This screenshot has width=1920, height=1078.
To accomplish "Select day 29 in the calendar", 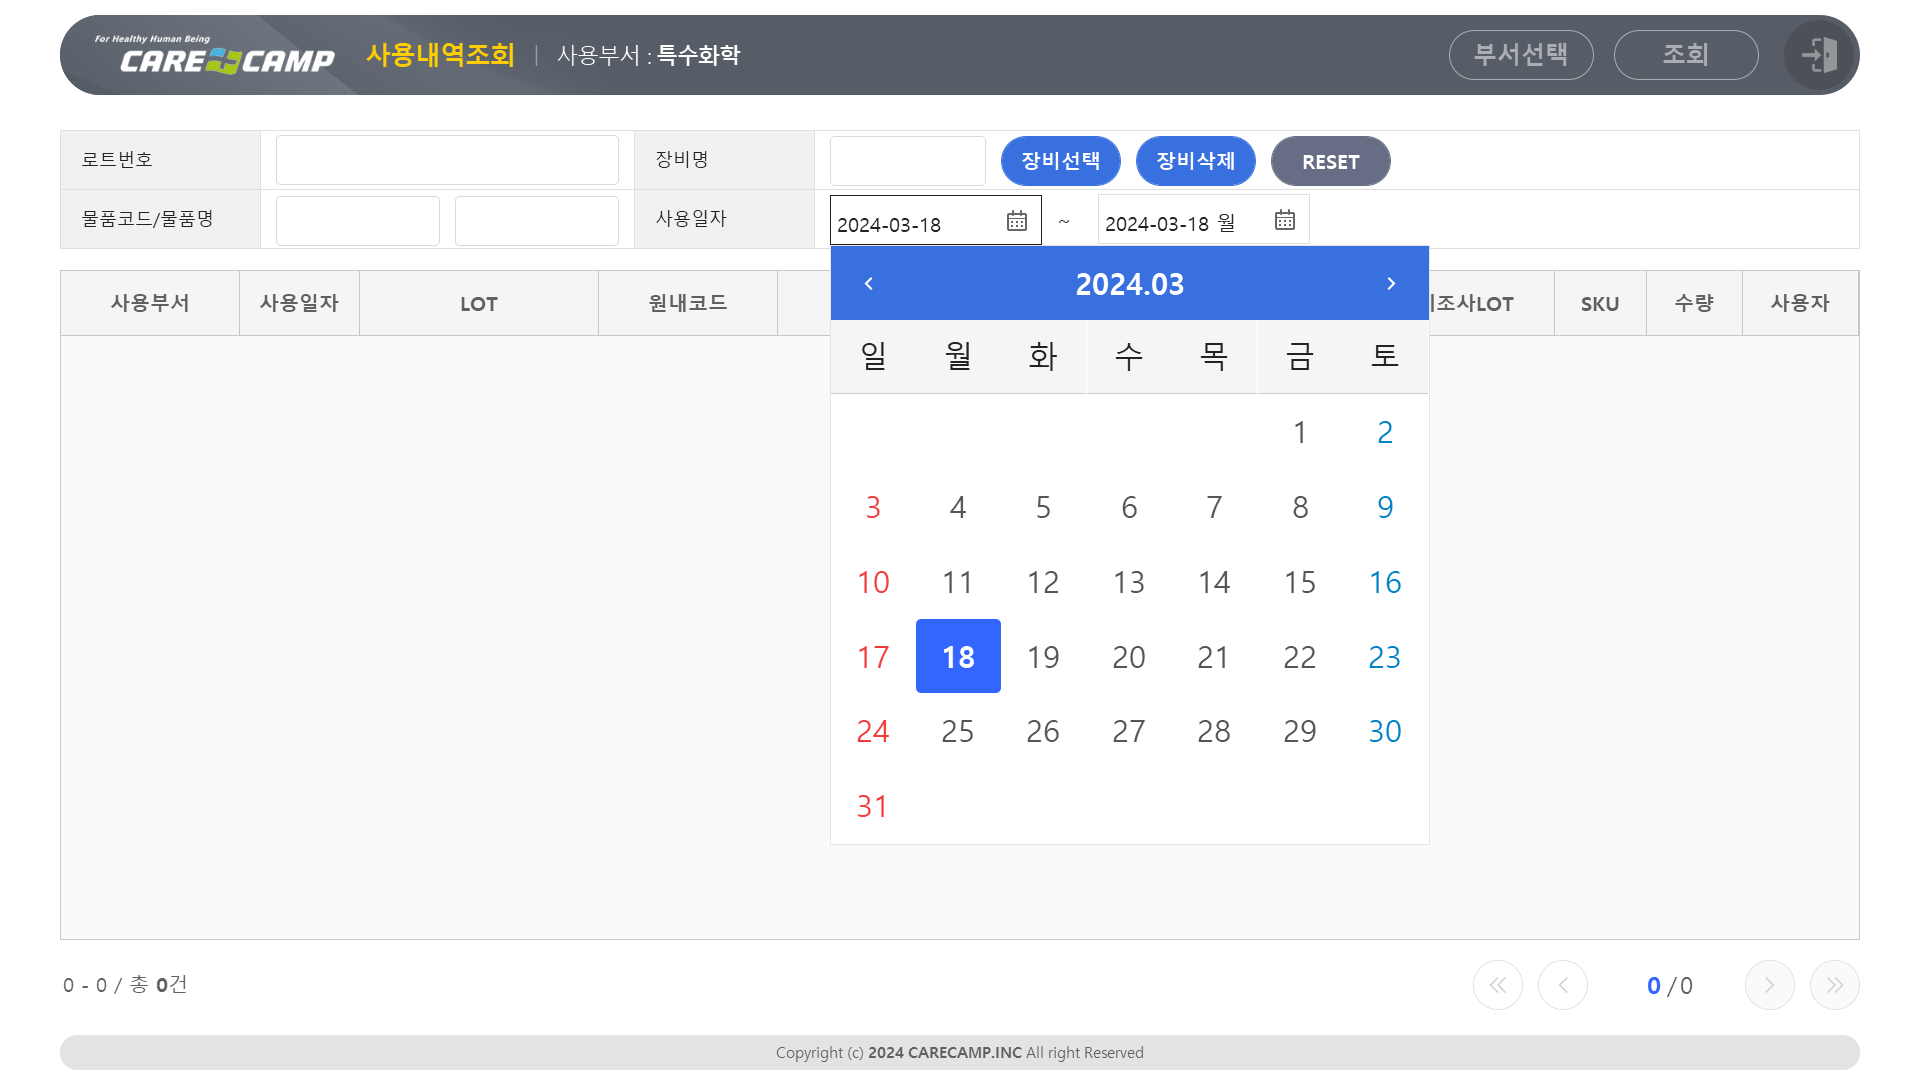I will (x=1300, y=731).
